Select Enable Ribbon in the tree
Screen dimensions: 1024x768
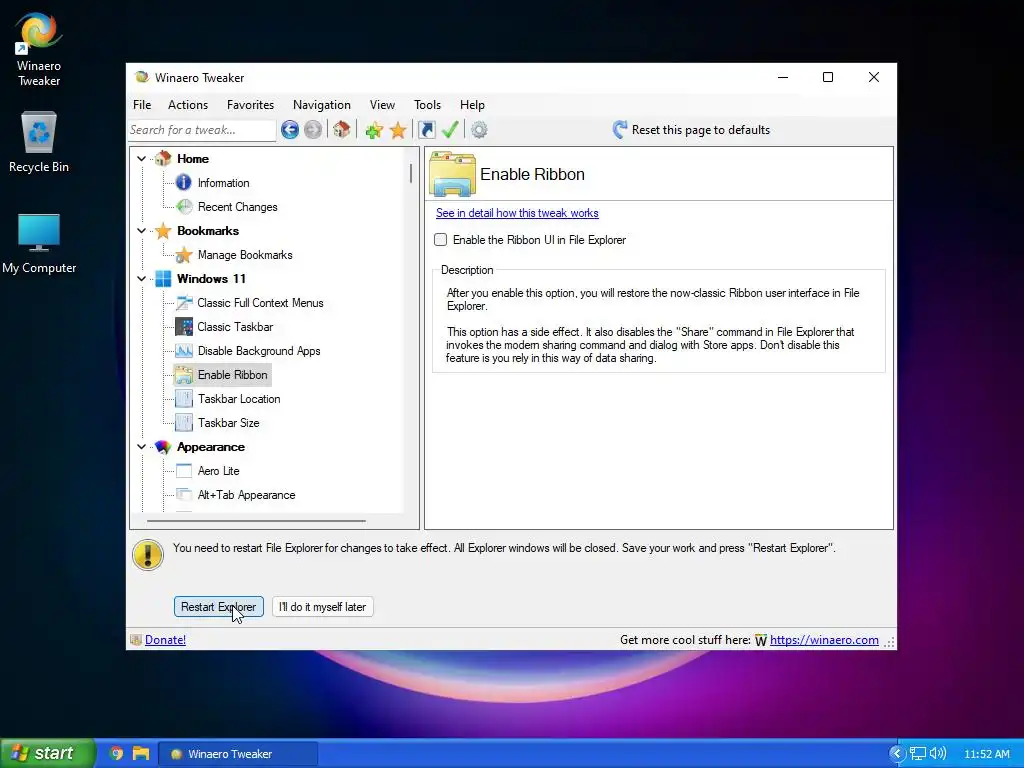pos(232,375)
